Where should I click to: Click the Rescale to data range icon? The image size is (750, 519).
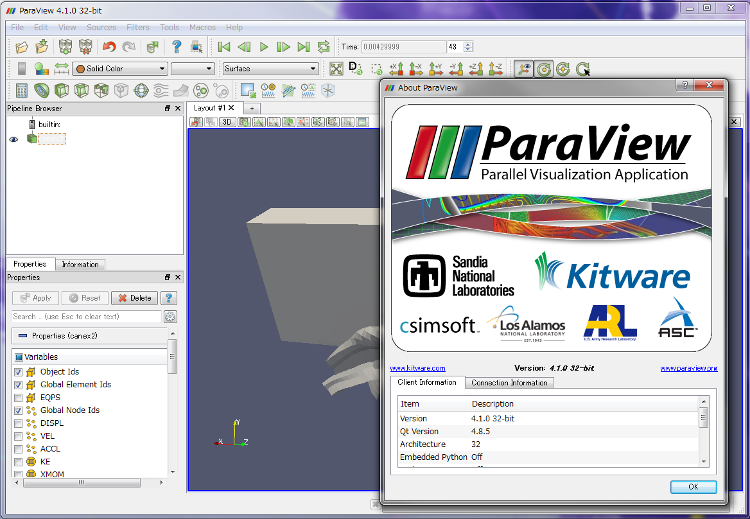pyautogui.click(x=61, y=69)
